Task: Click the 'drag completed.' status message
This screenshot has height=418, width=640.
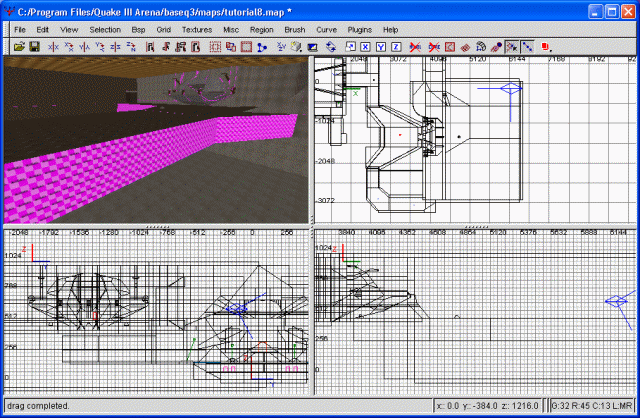Action: [38, 406]
